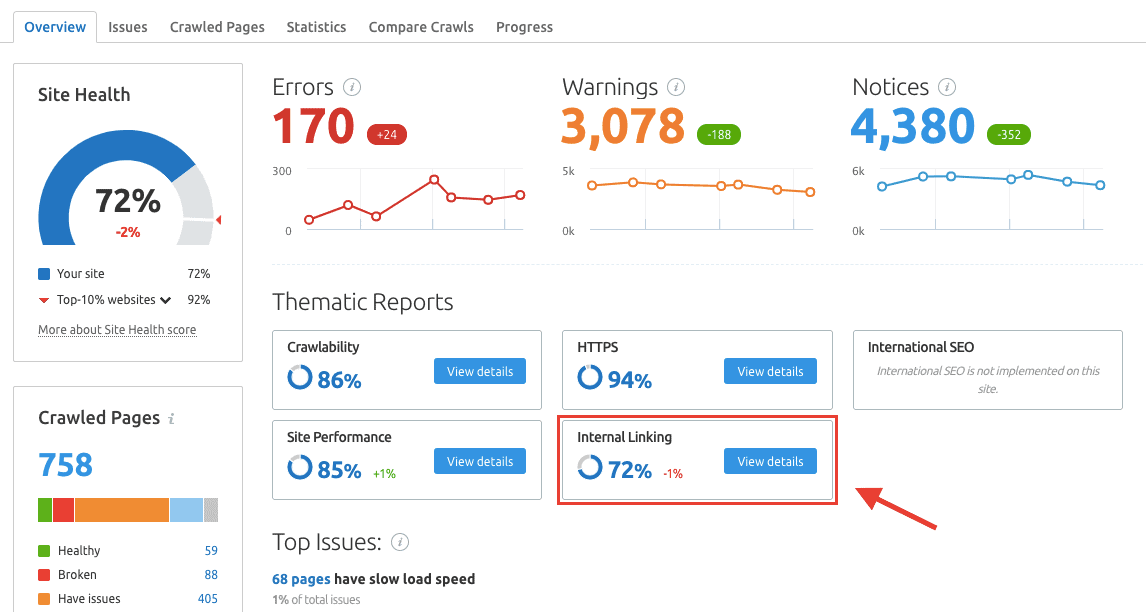Screen dimensions: 1146x612
Task: Click the orange segment of Crawled Pages bar
Action: click(x=122, y=510)
